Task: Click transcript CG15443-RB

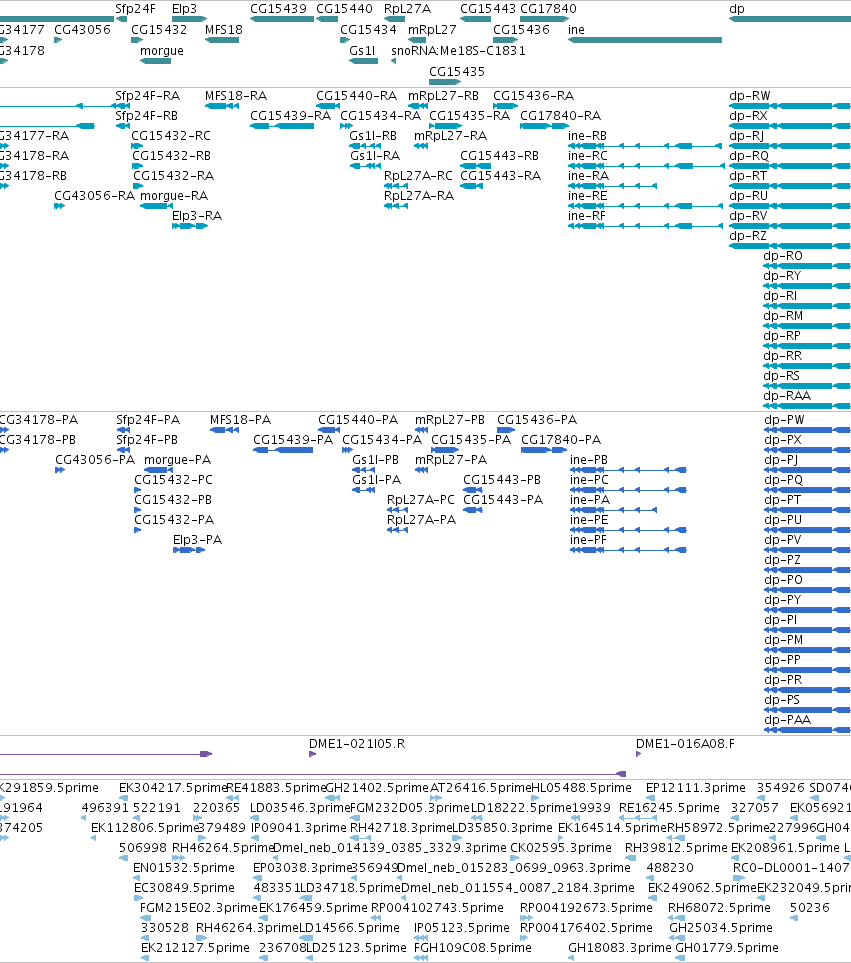Action: [x=500, y=156]
